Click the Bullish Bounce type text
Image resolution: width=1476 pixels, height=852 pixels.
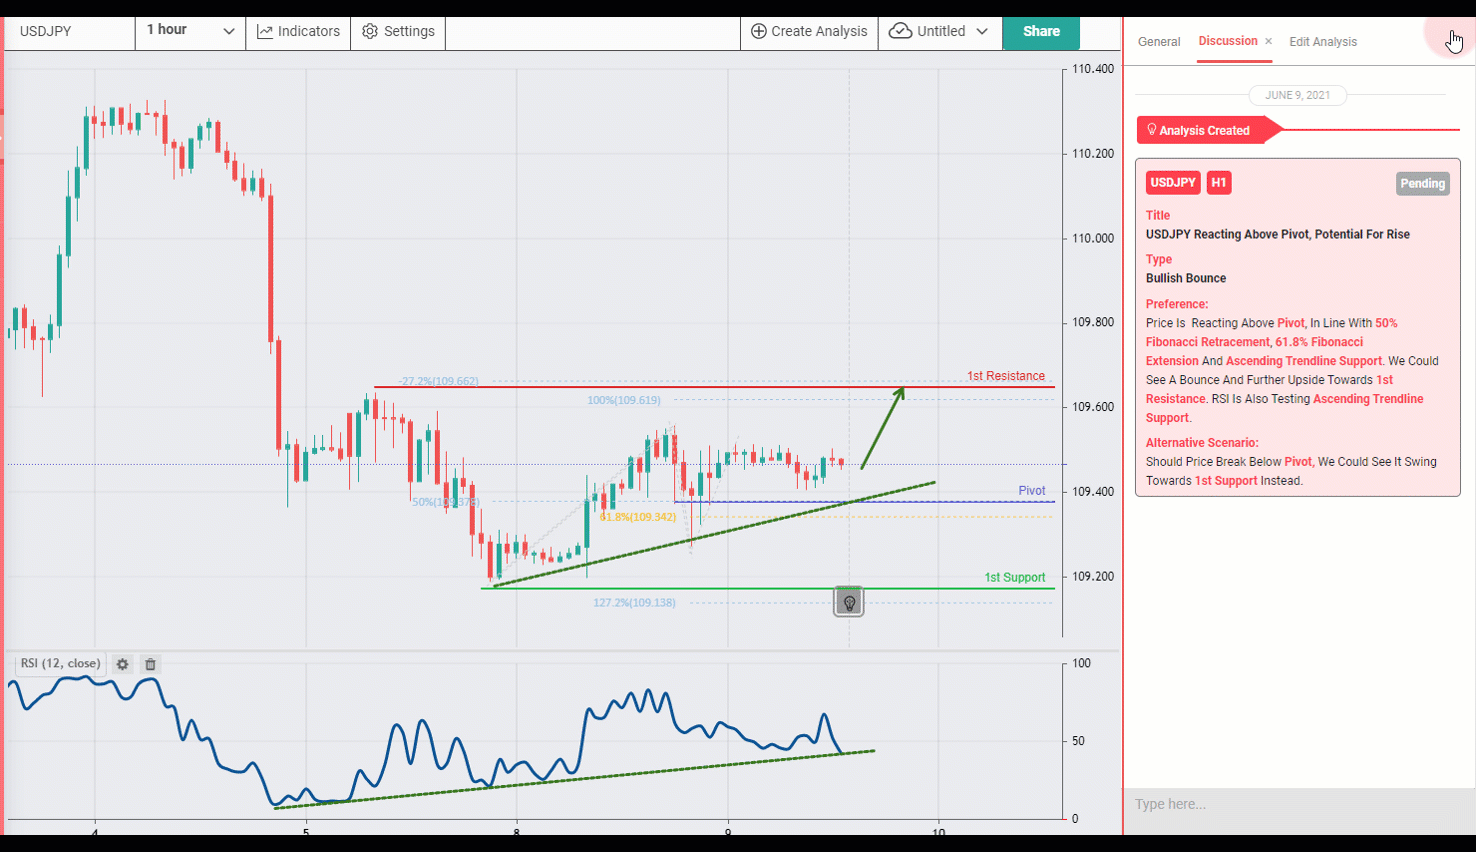[x=1186, y=278]
